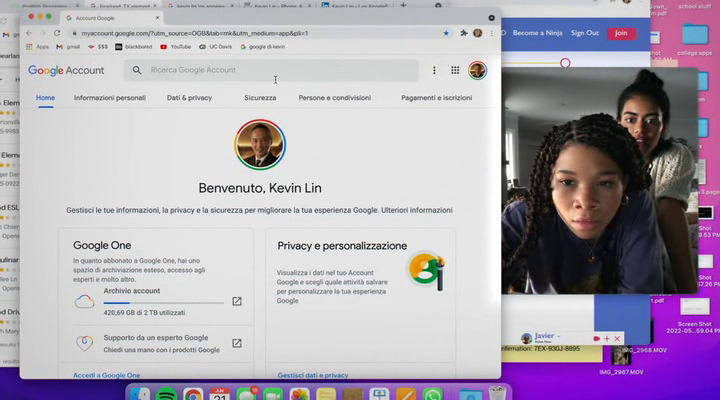Viewport: 720px width, 400px height.
Task: Open the Trash in the dock
Action: (x=497, y=394)
